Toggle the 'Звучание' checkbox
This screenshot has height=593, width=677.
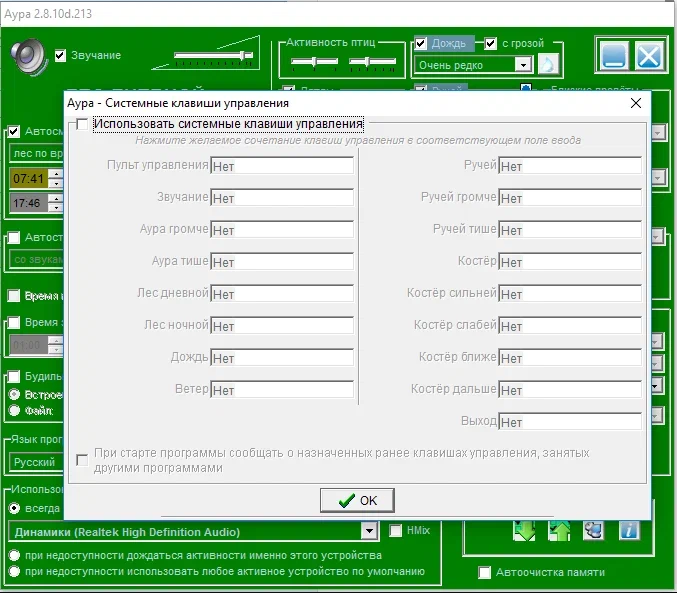(61, 56)
